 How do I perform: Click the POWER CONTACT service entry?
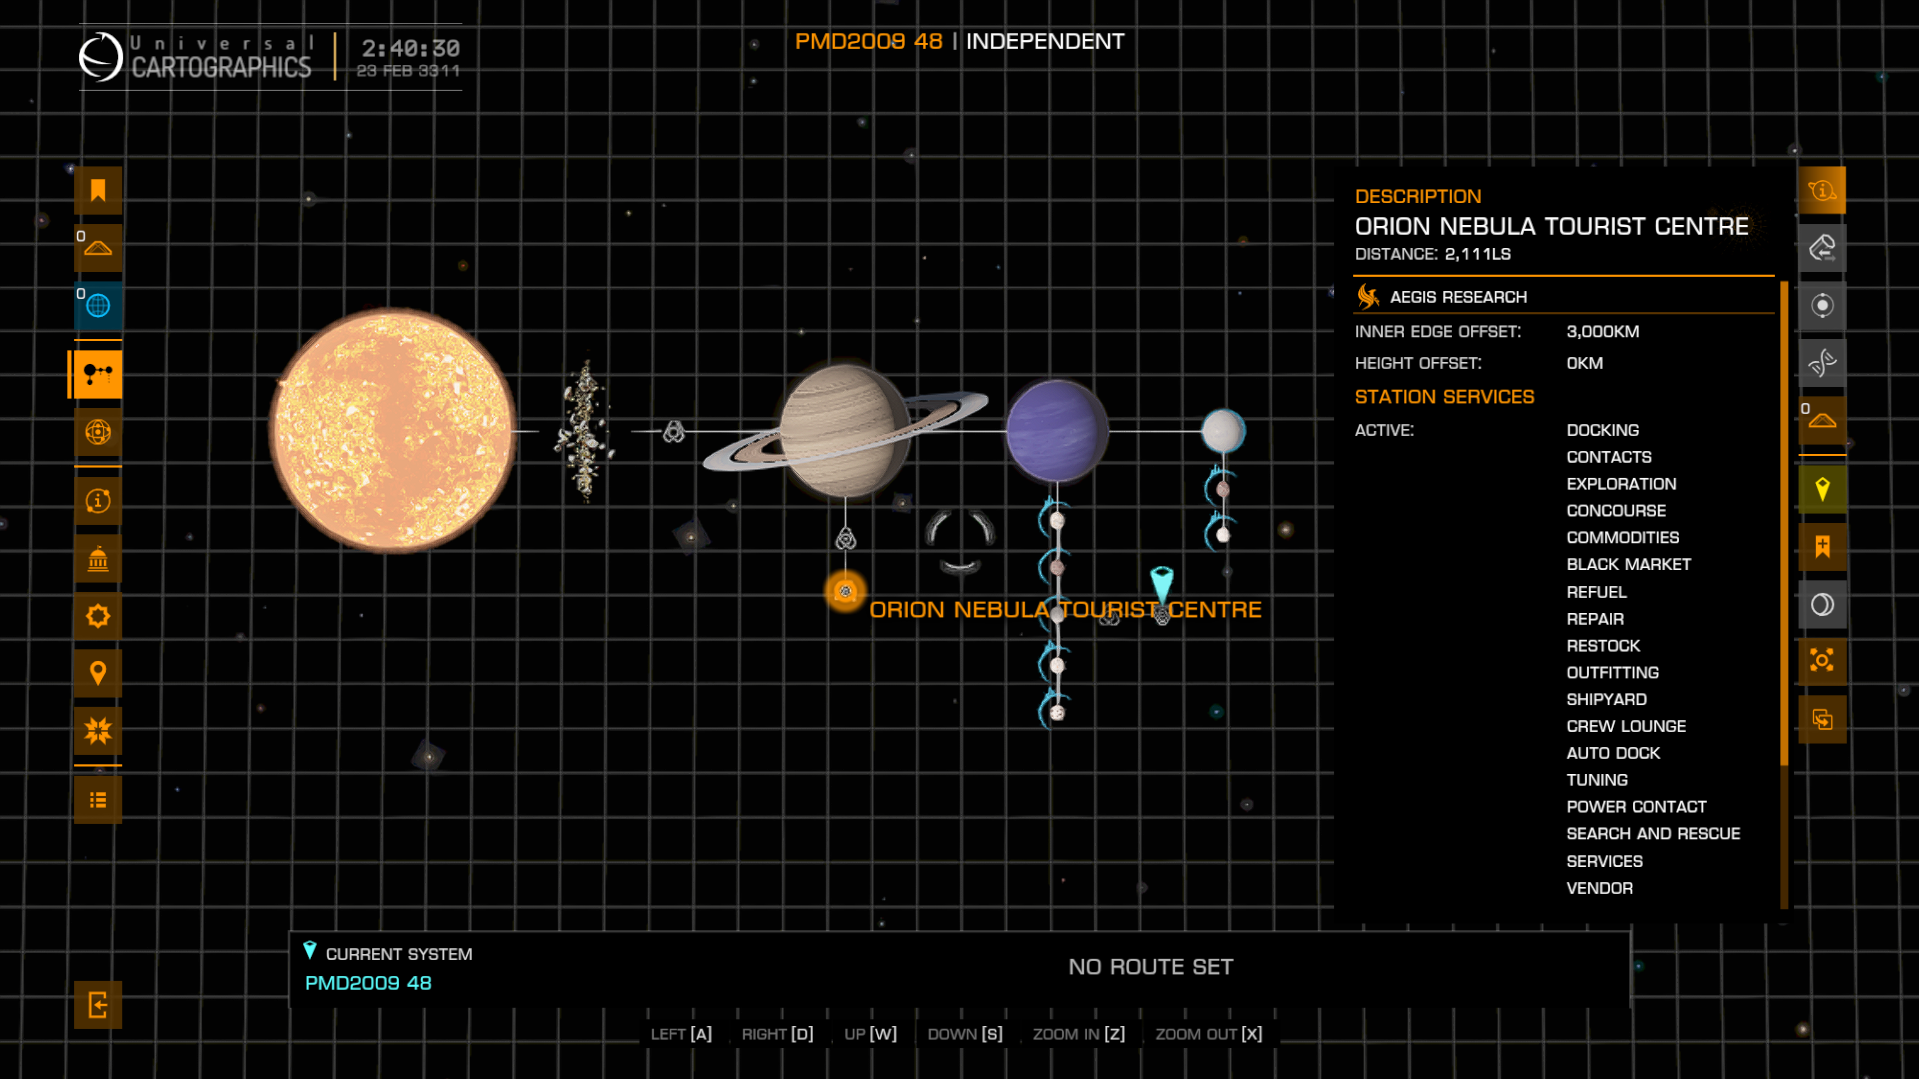click(x=1636, y=806)
